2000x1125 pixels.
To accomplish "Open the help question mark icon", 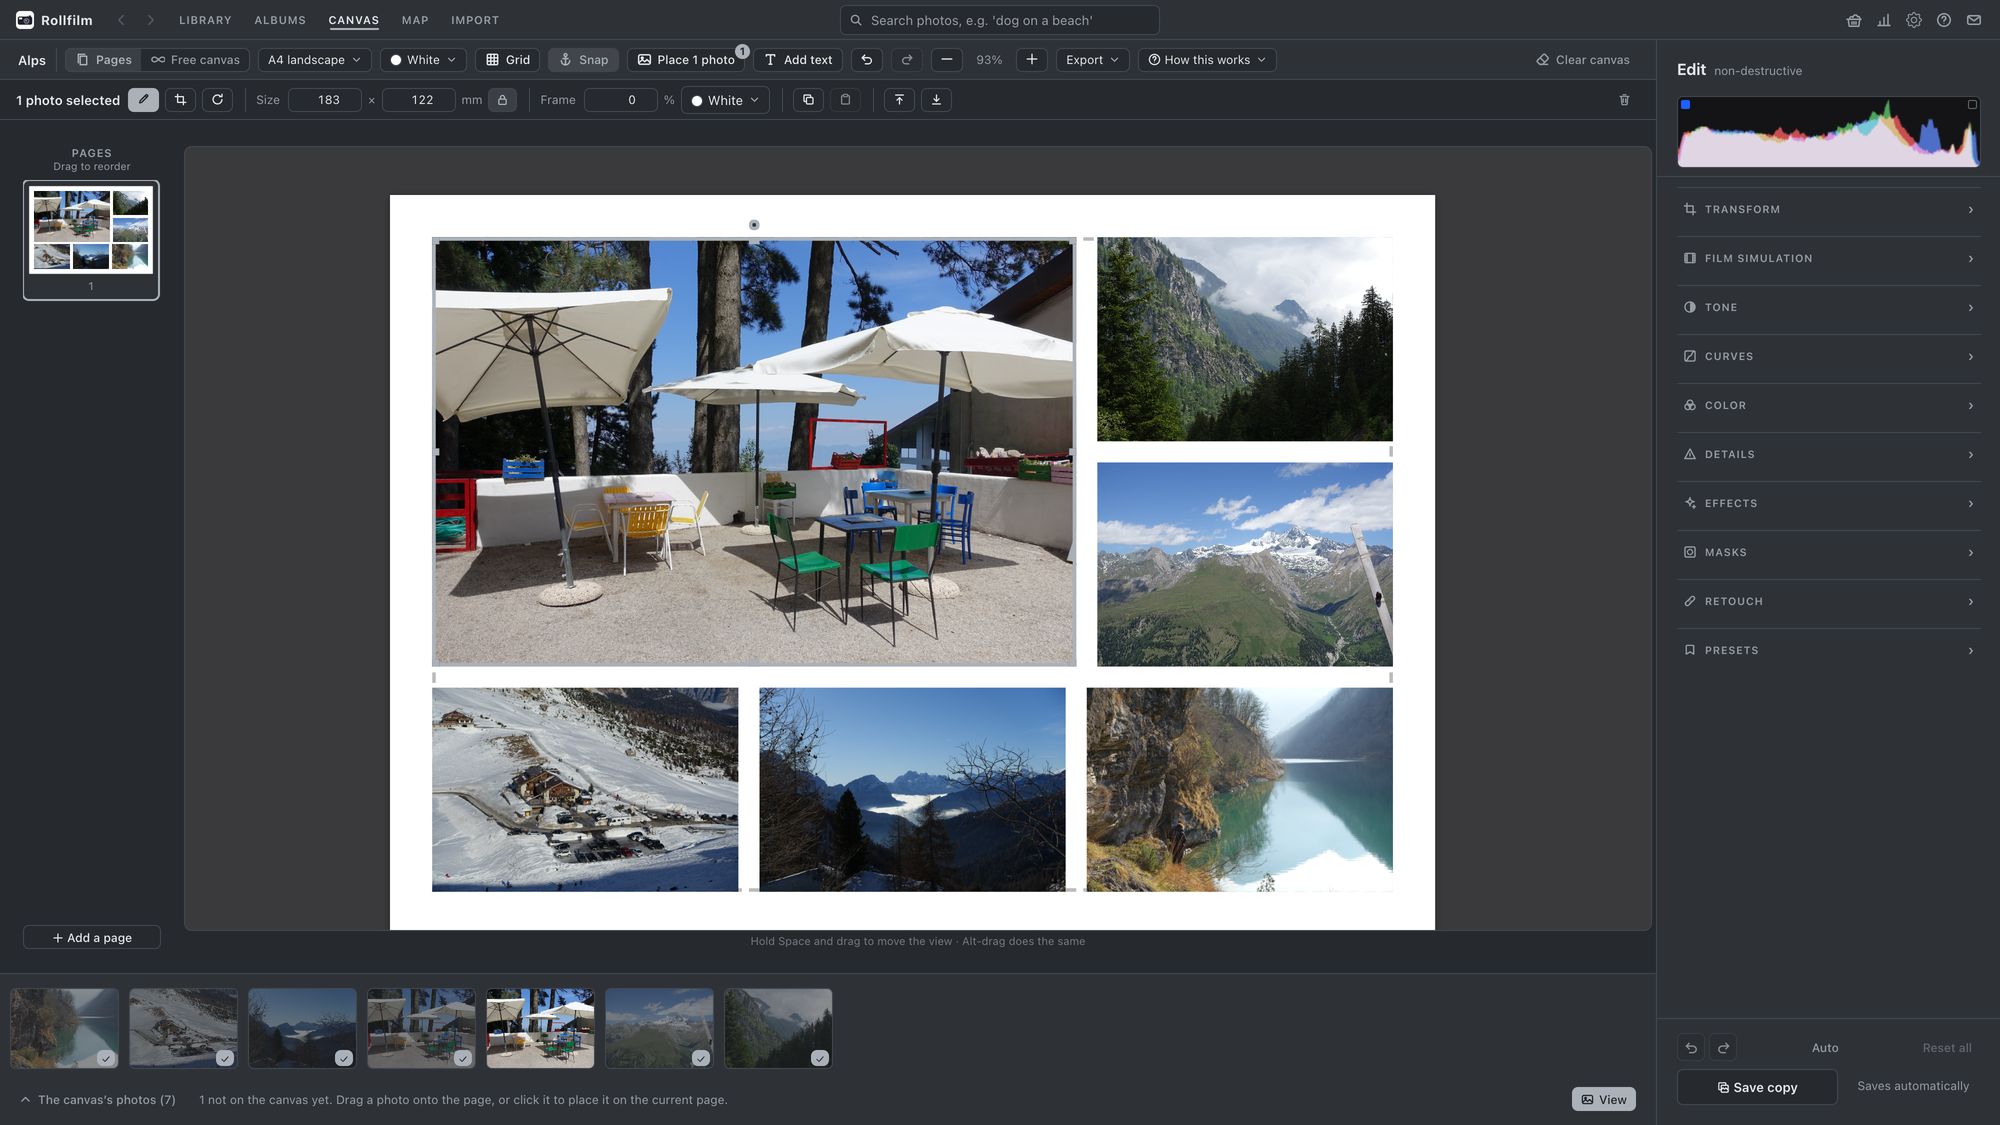I will [x=1943, y=20].
